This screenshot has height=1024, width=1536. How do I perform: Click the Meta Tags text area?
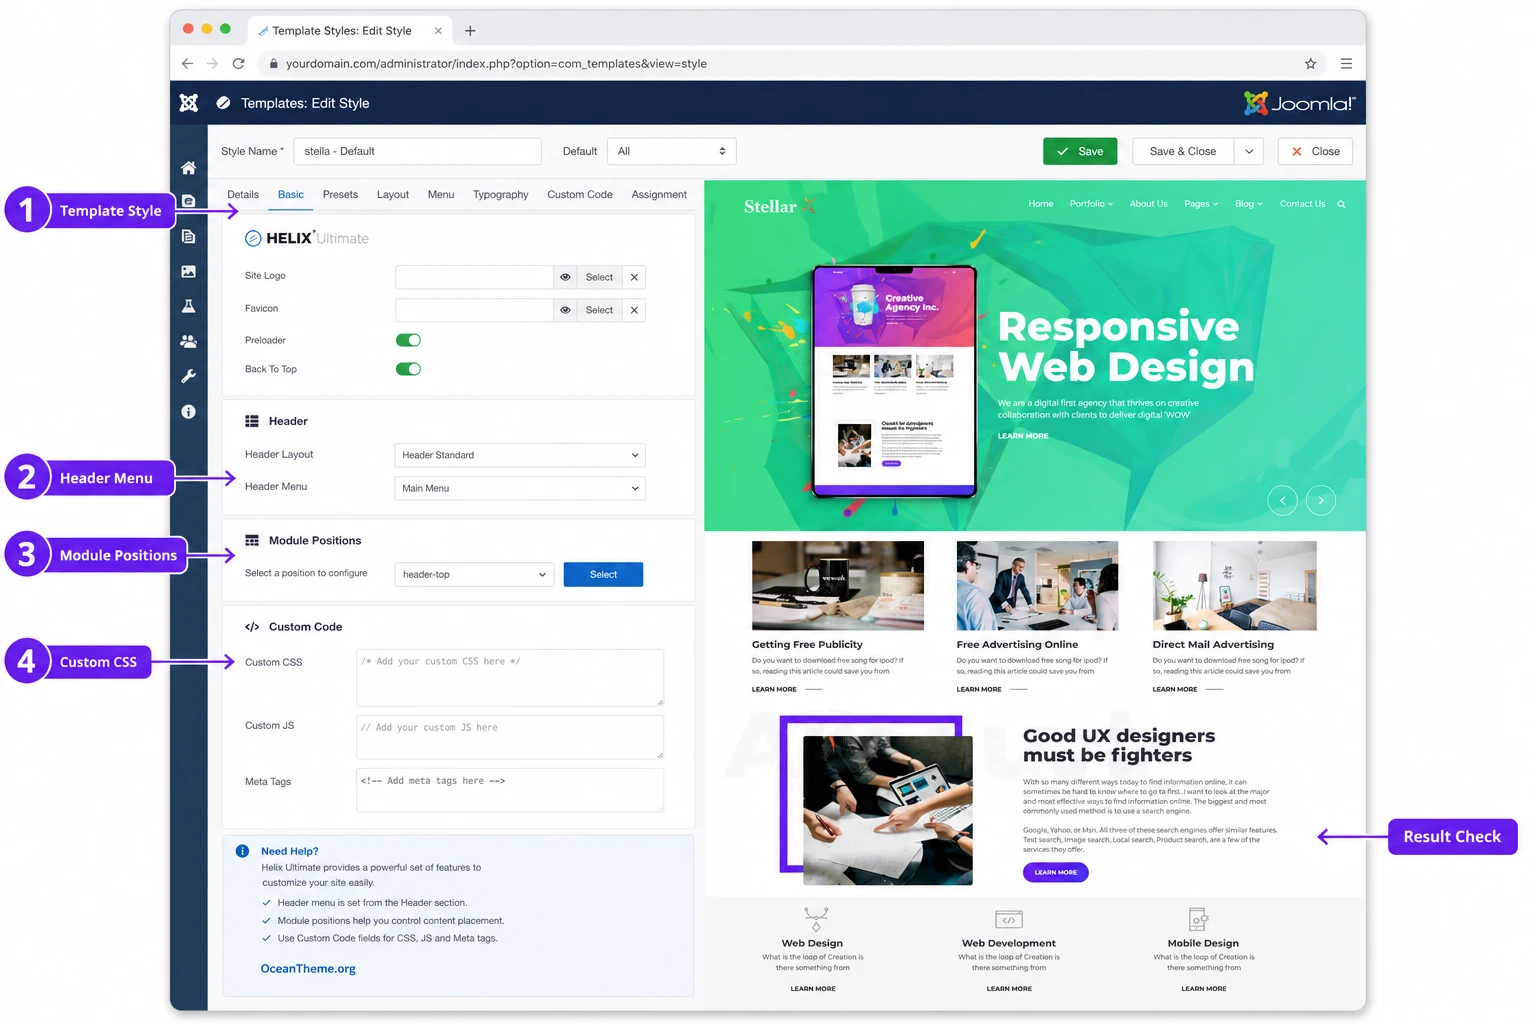[510, 790]
